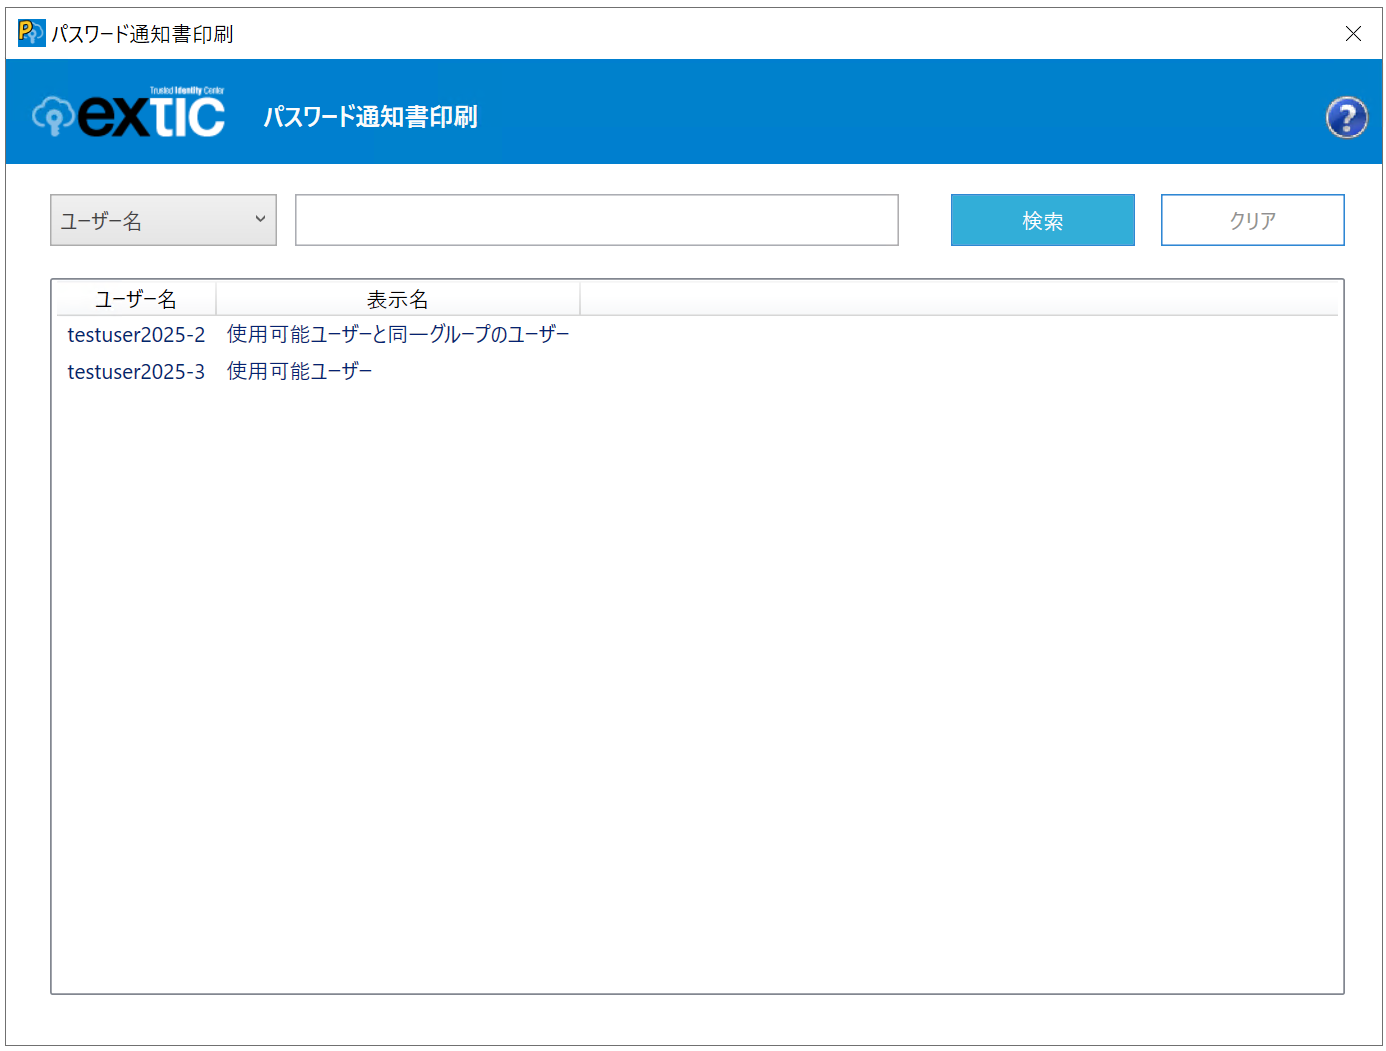Click the クリア button

click(x=1252, y=220)
